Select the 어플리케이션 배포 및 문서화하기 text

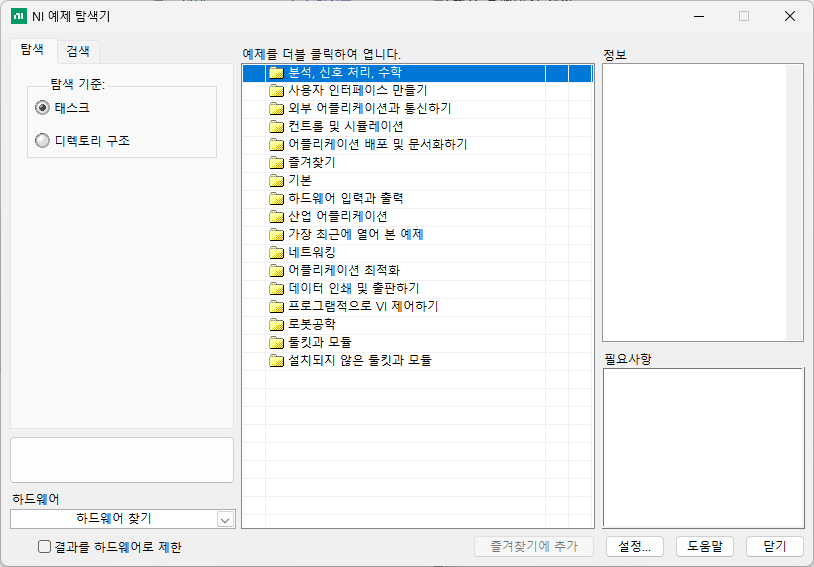(x=378, y=144)
